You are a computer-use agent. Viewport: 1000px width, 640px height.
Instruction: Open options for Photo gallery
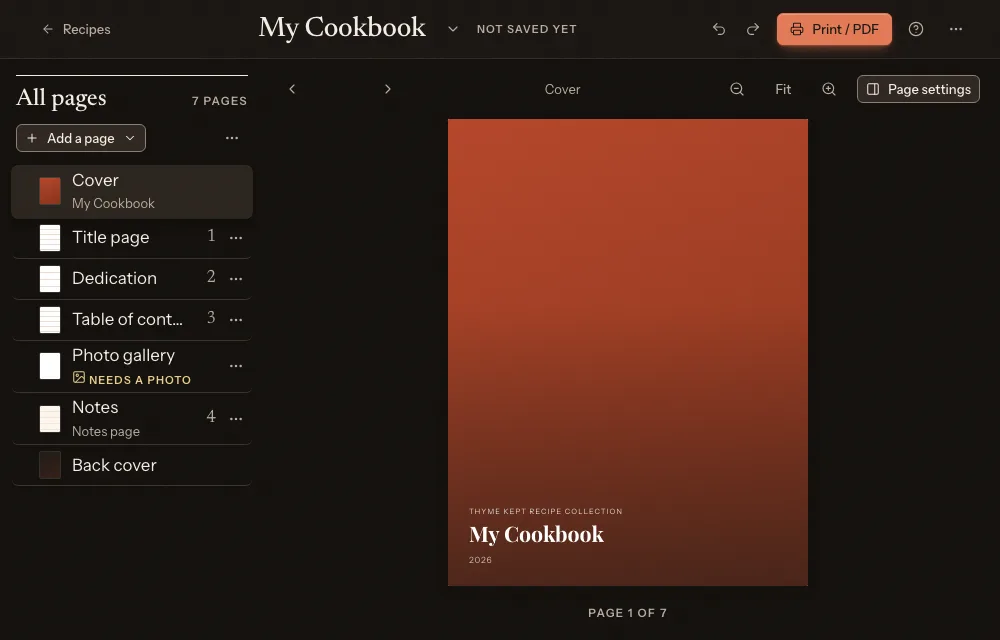[236, 366]
